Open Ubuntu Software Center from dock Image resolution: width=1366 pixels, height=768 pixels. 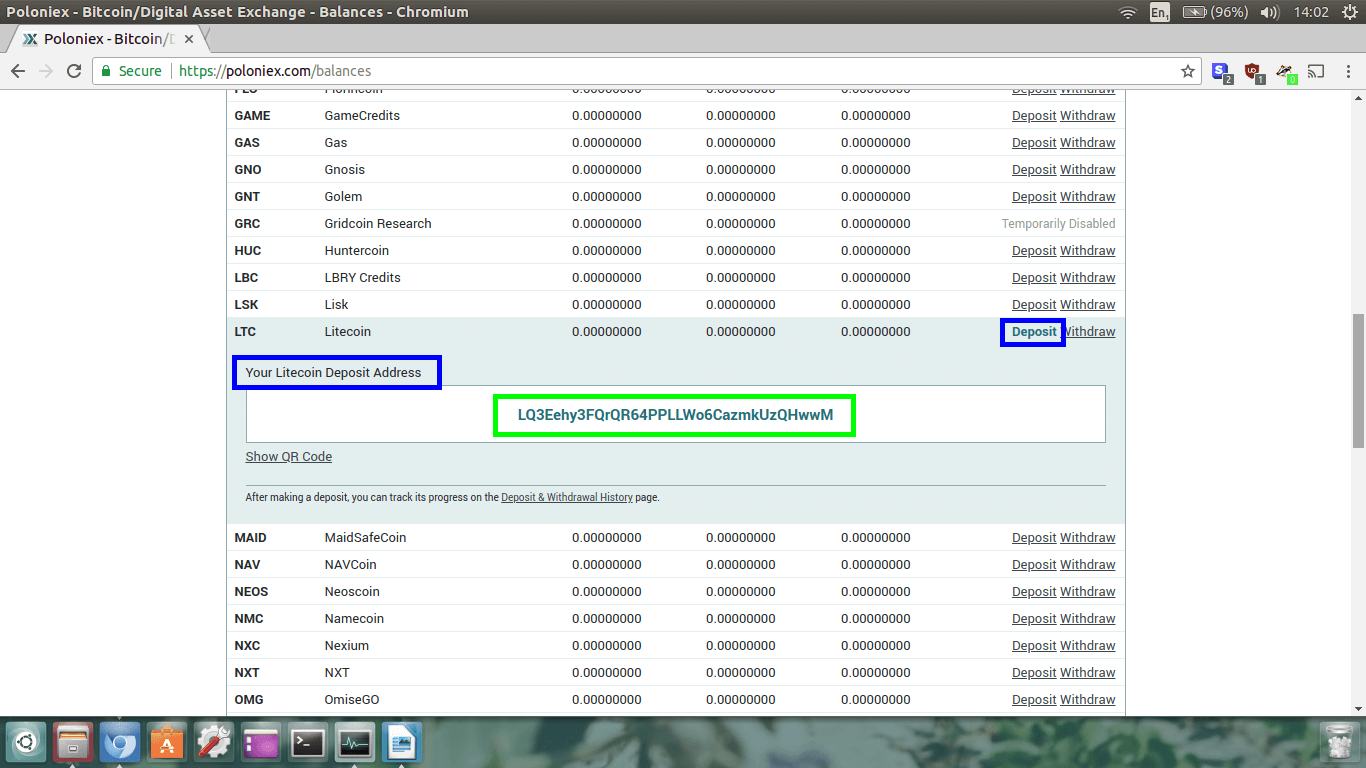(x=167, y=743)
